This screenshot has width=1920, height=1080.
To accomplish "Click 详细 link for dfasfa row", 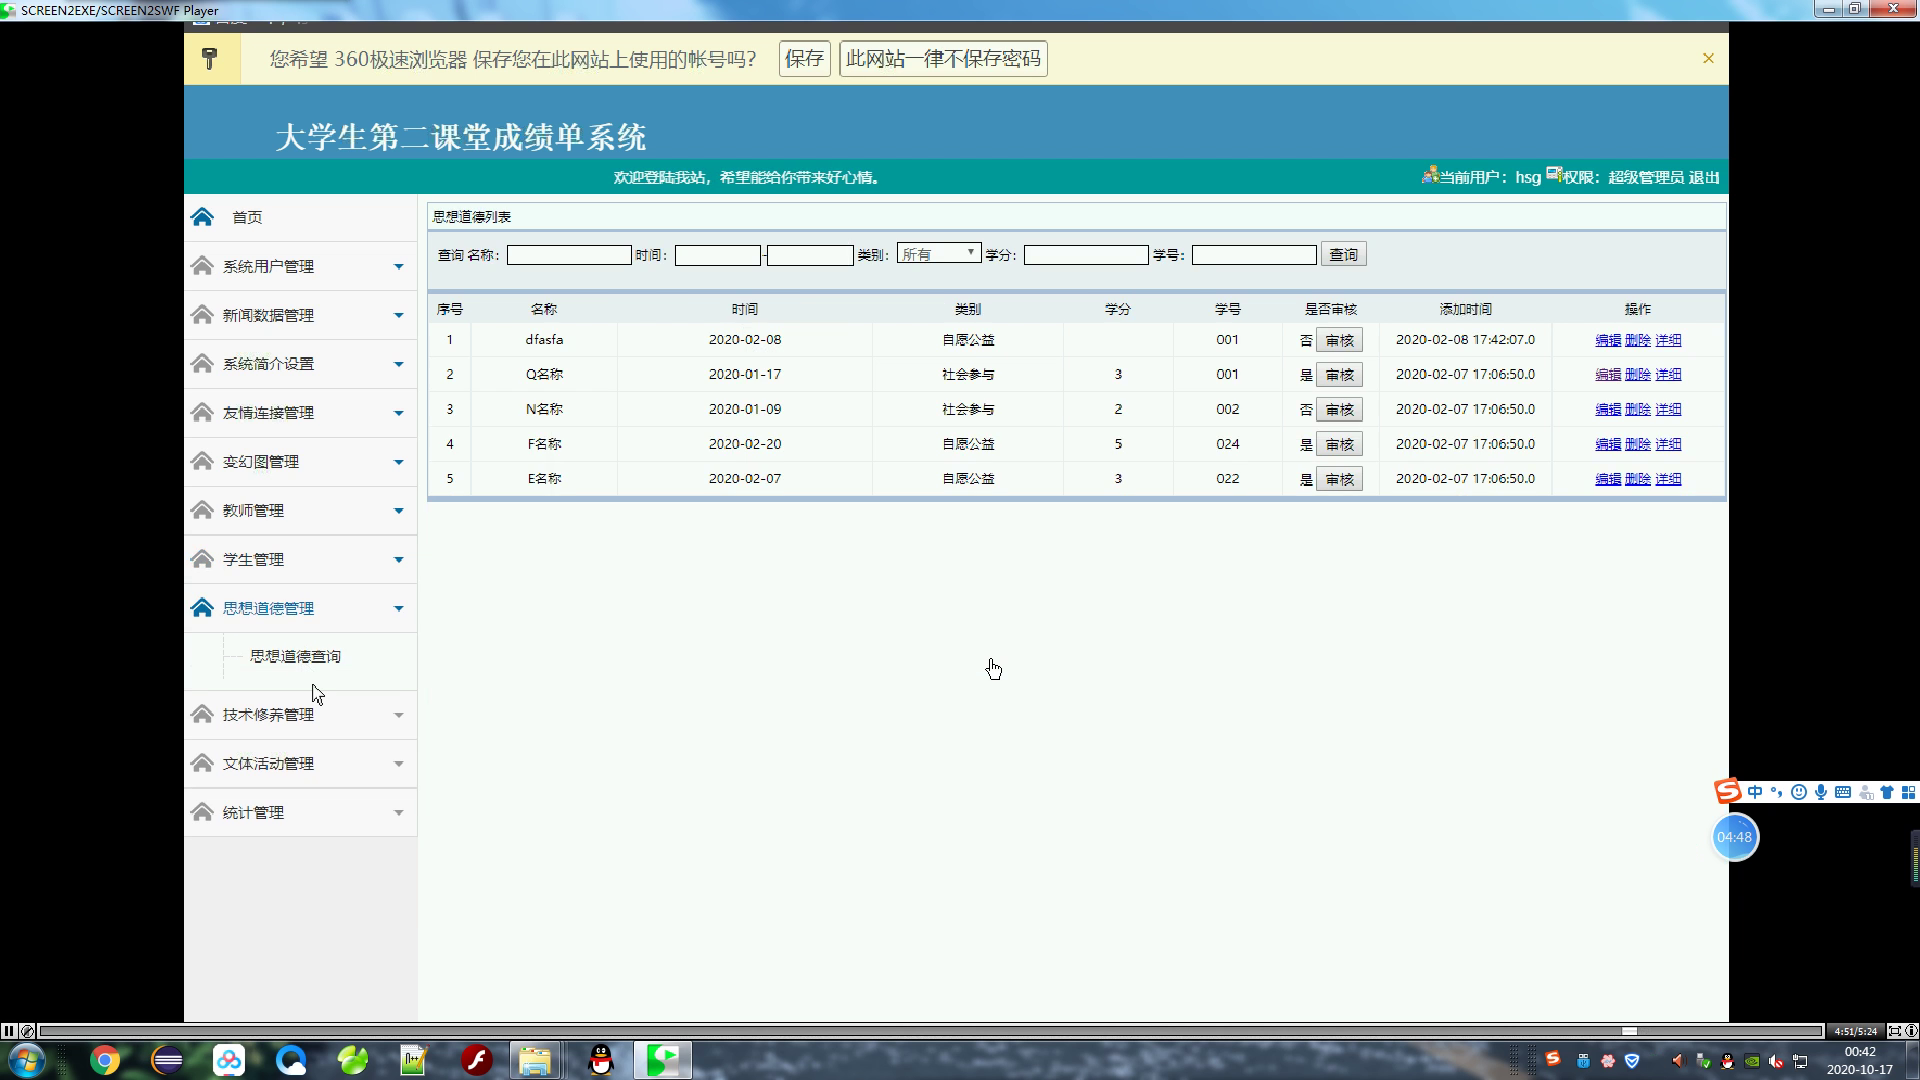I will (1668, 340).
